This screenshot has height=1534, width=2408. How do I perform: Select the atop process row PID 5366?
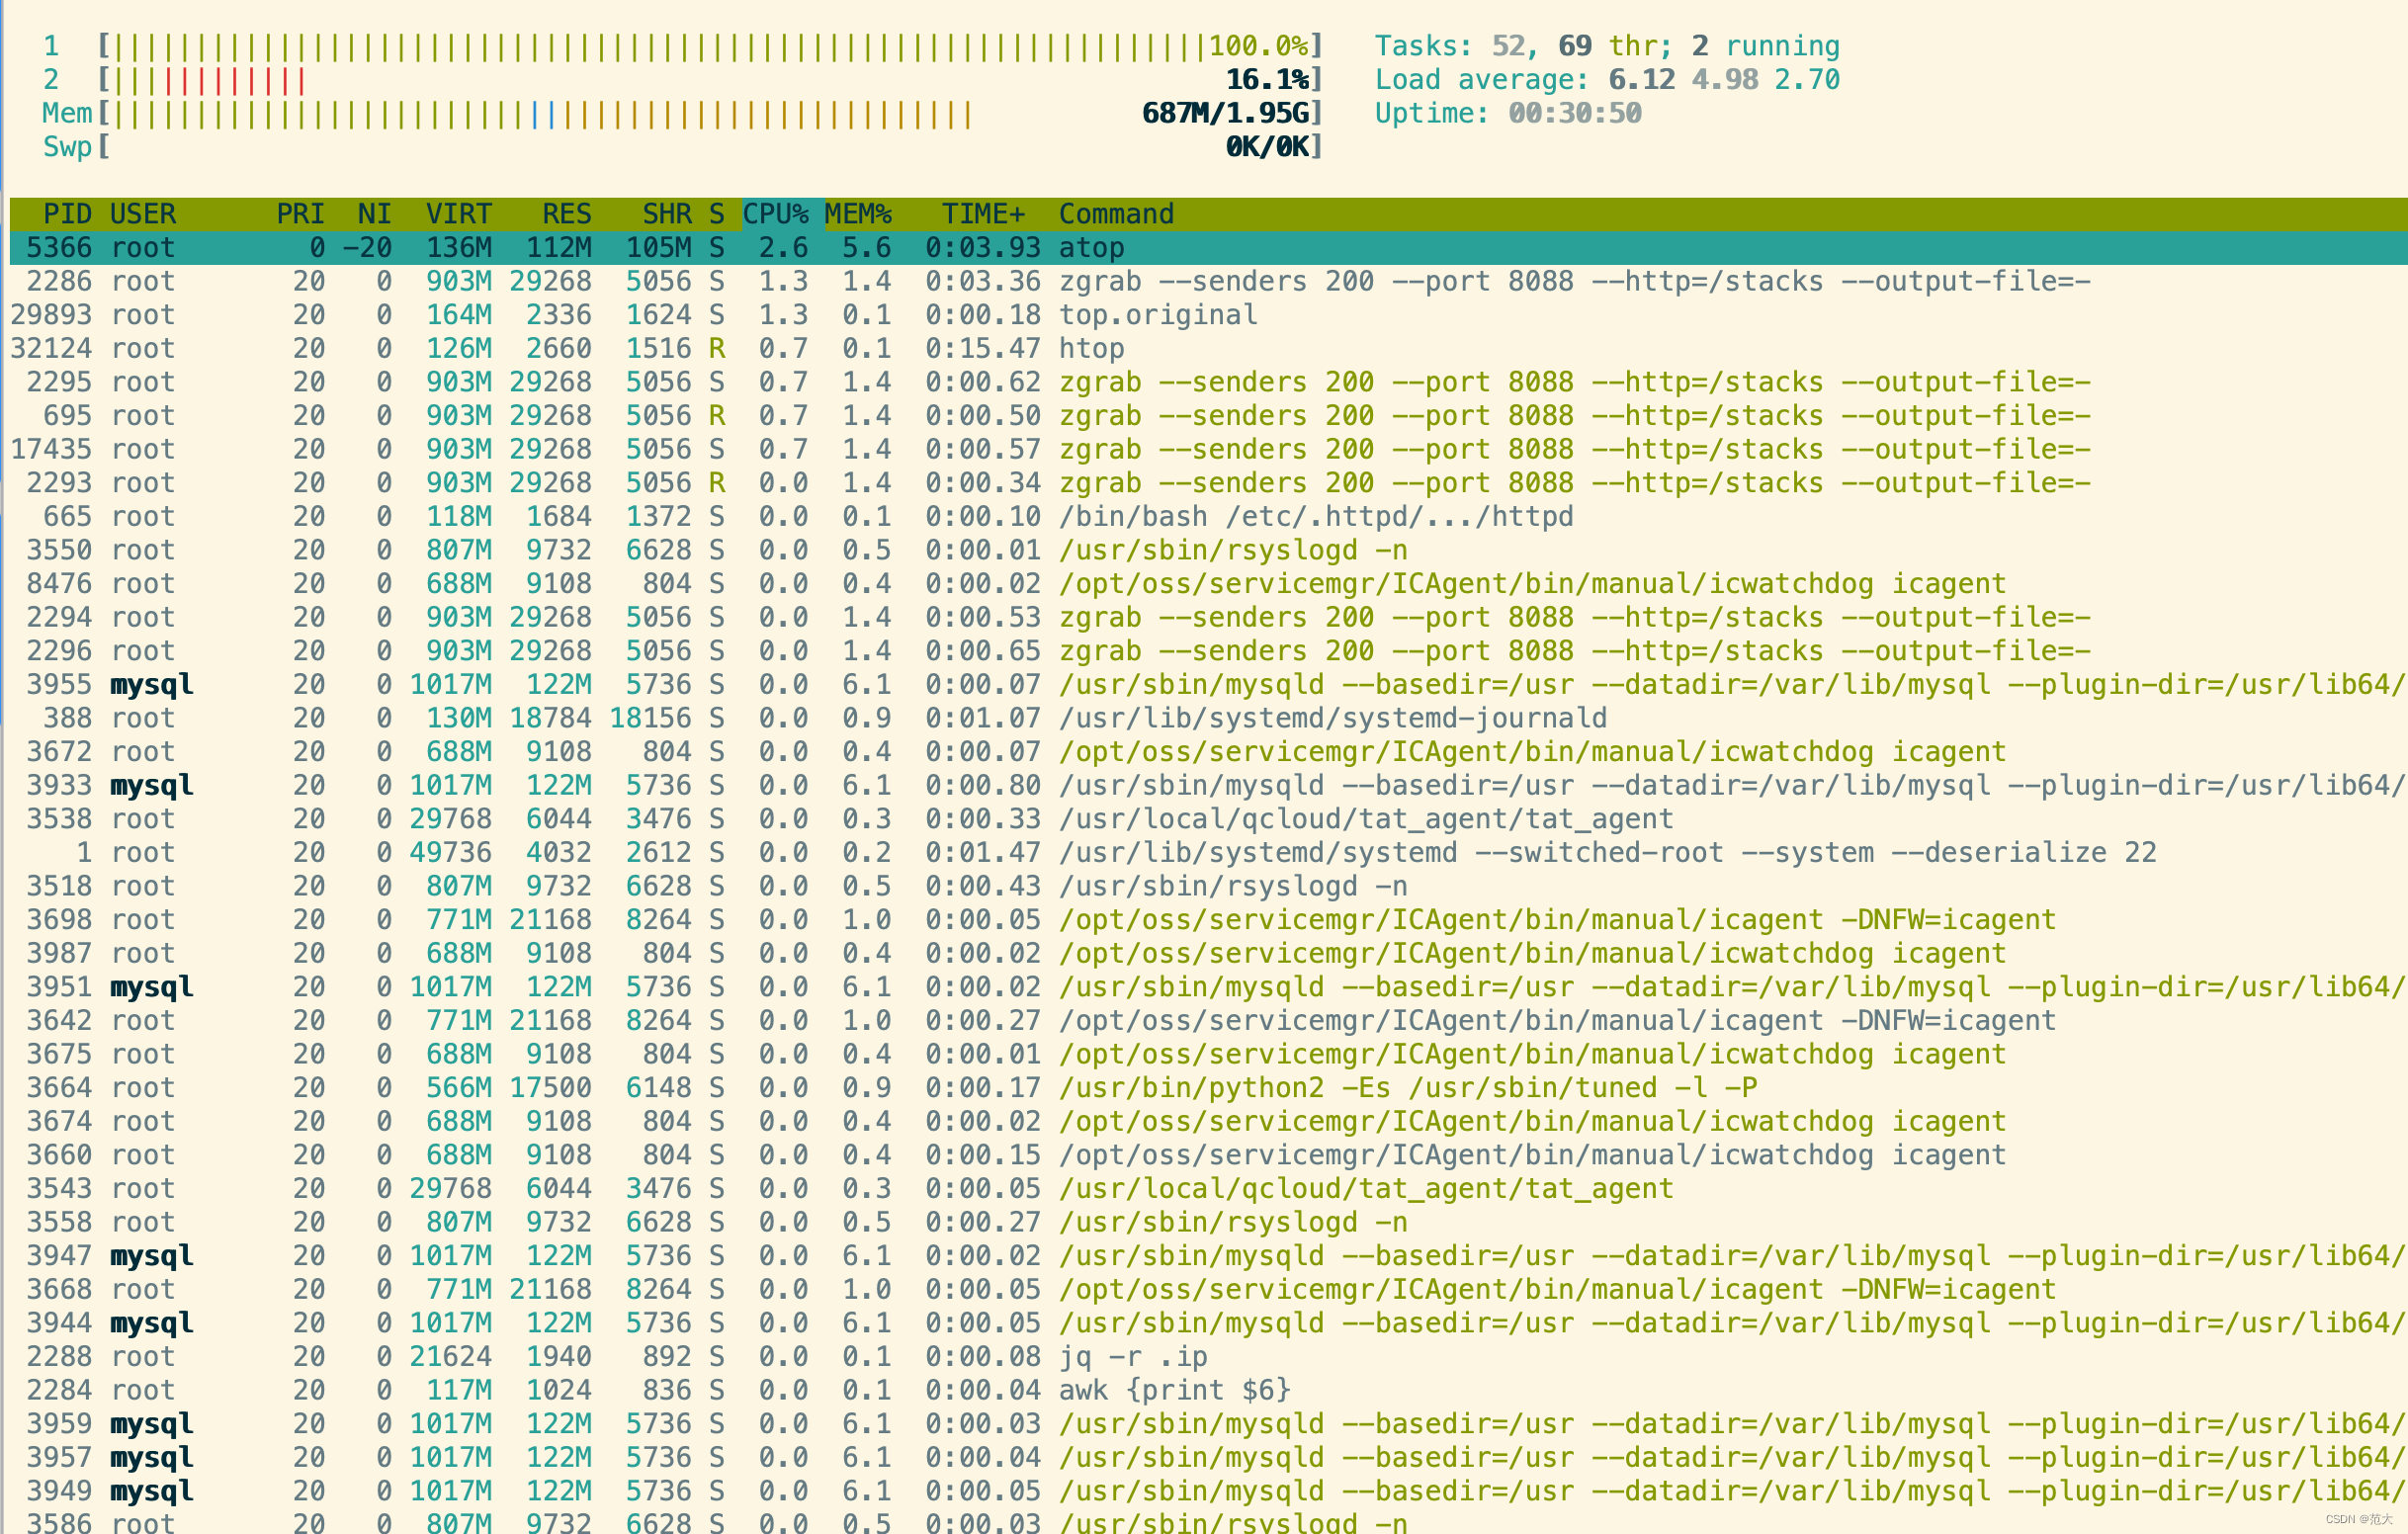[x=1208, y=248]
